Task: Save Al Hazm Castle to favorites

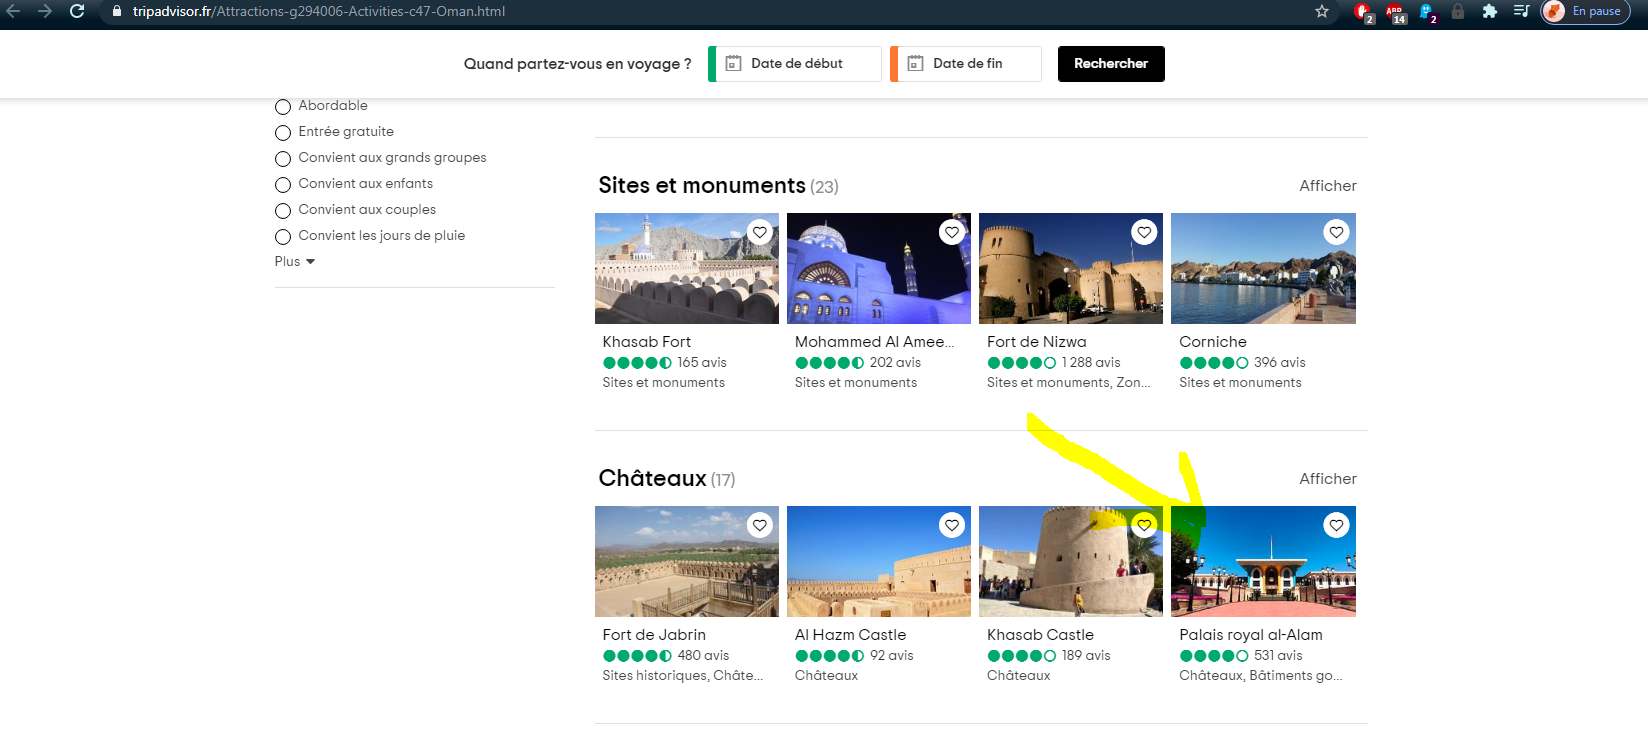Action: (x=952, y=526)
